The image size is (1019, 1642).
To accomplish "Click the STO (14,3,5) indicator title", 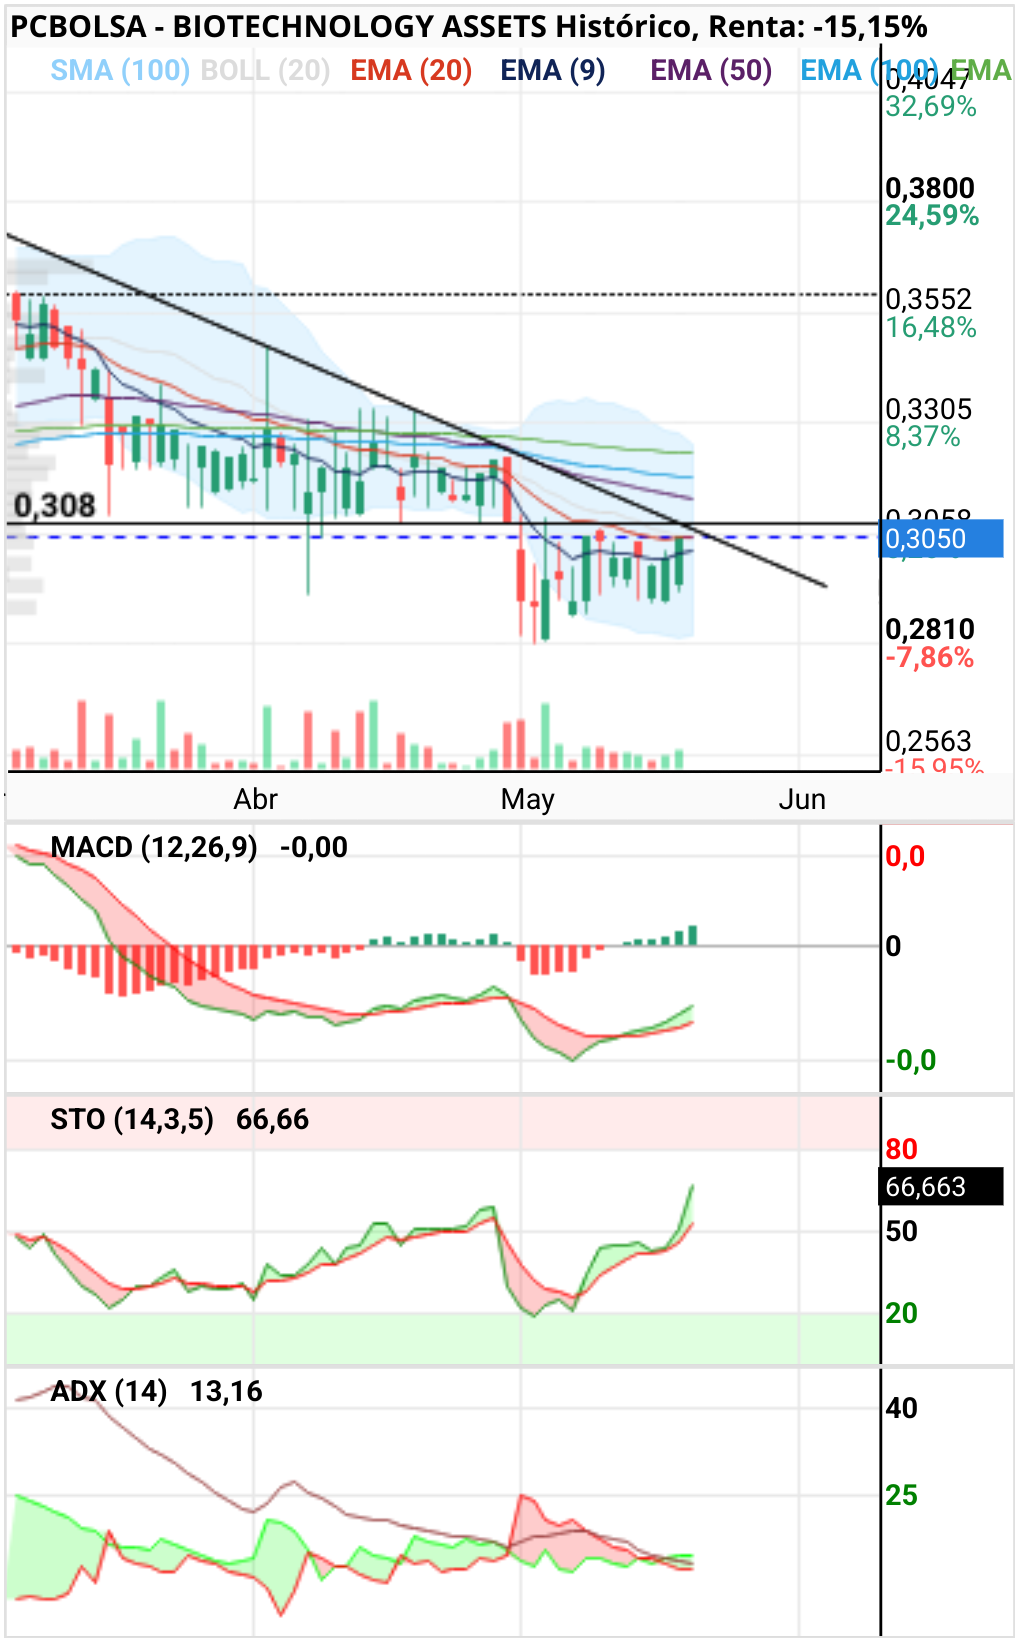I will coord(132,1119).
